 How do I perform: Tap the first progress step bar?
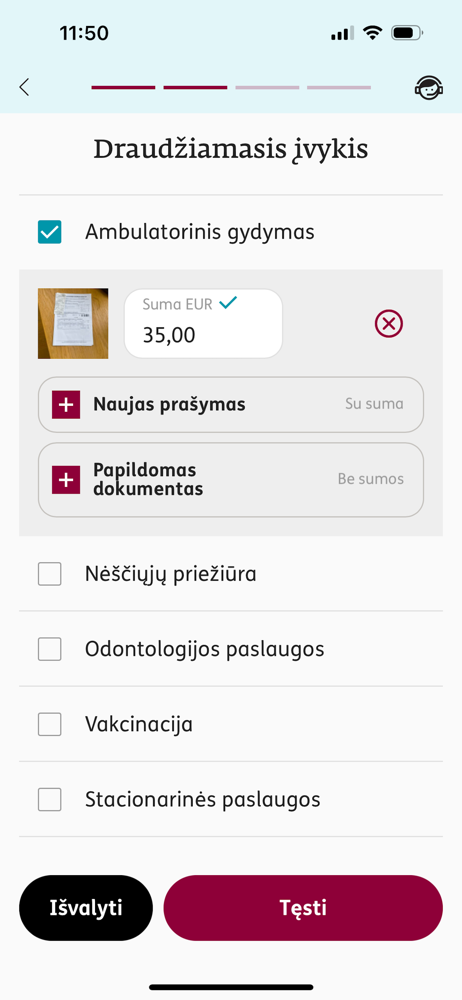123,87
